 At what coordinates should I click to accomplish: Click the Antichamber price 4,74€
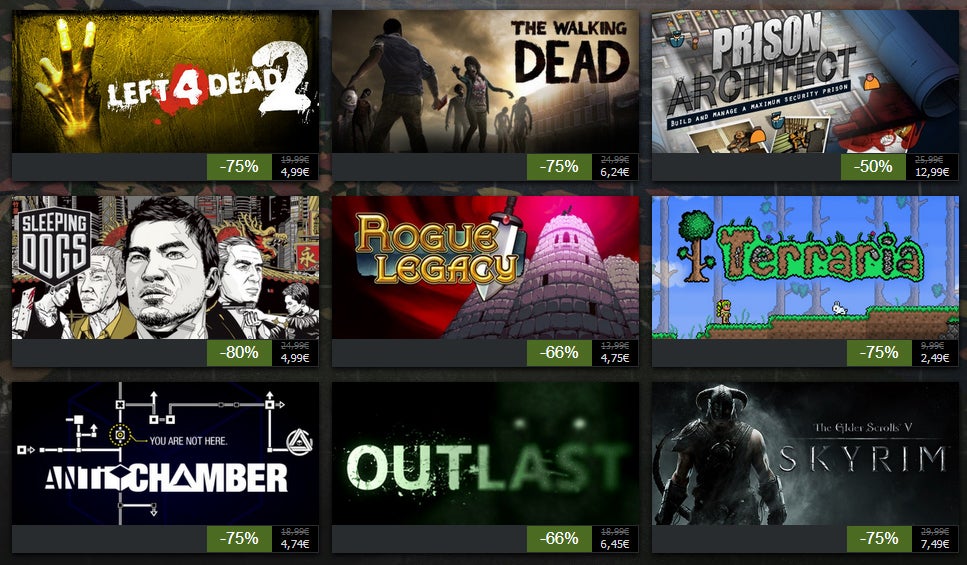coord(295,545)
